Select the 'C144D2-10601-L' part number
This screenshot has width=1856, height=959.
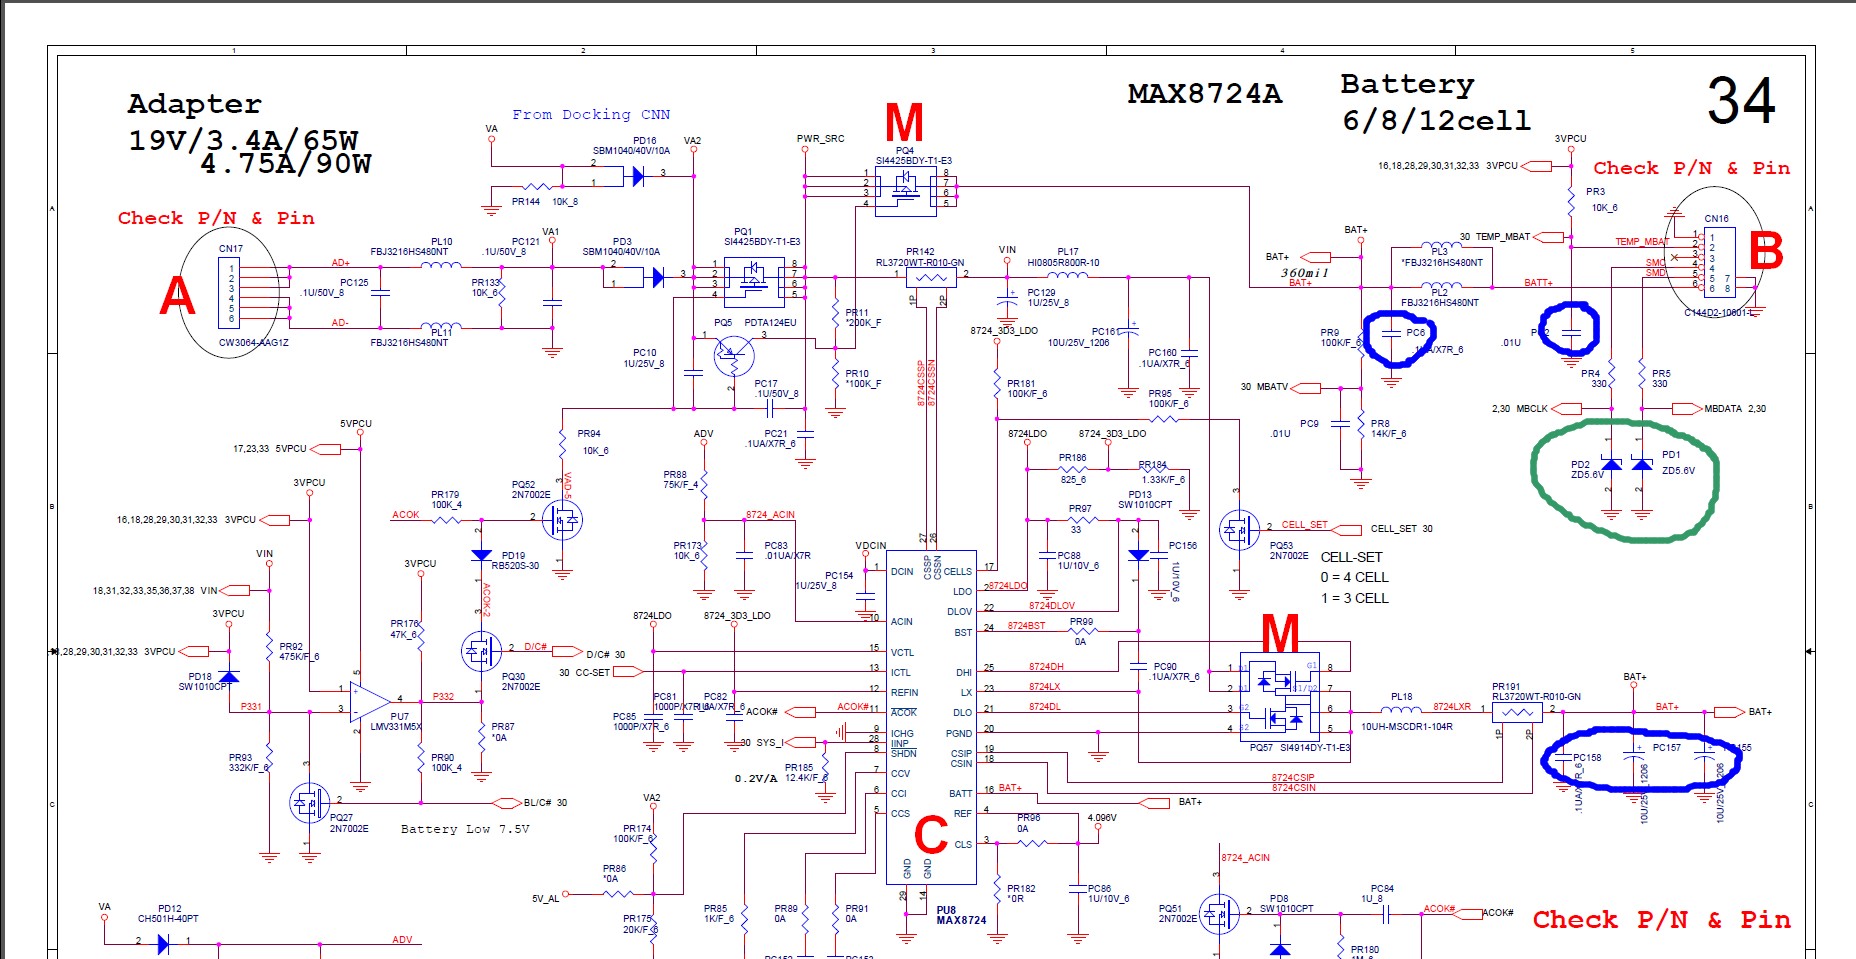[x=1718, y=313]
